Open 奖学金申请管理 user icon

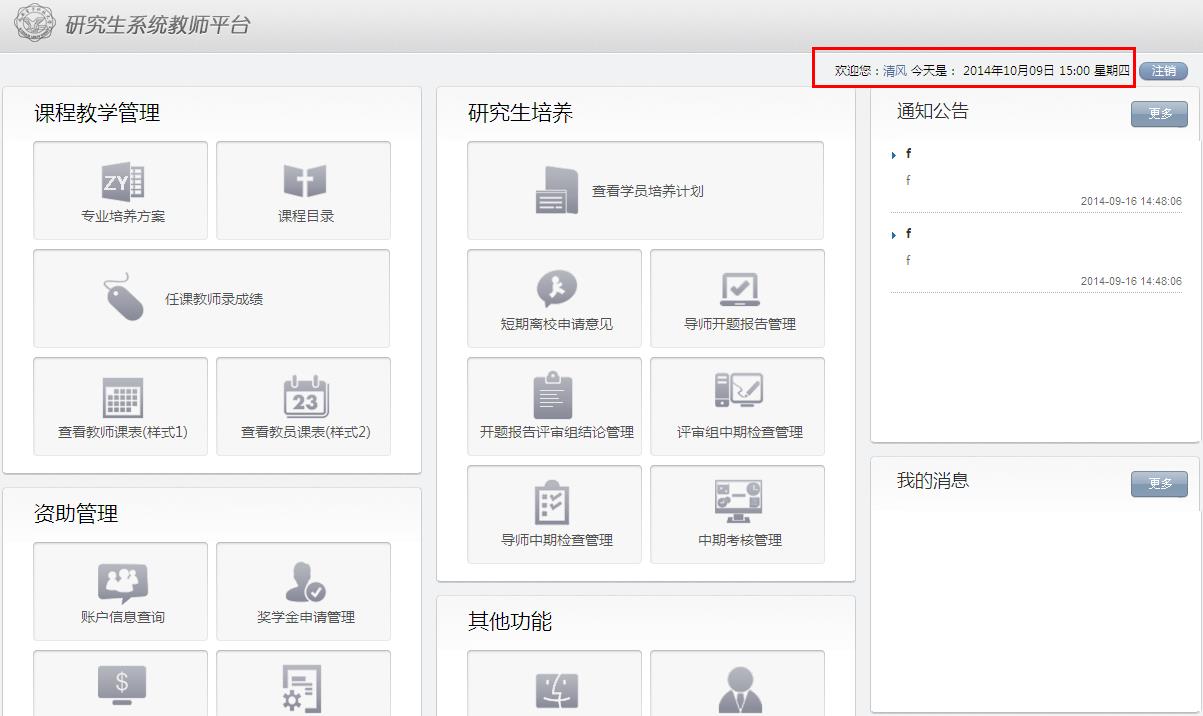305,581
